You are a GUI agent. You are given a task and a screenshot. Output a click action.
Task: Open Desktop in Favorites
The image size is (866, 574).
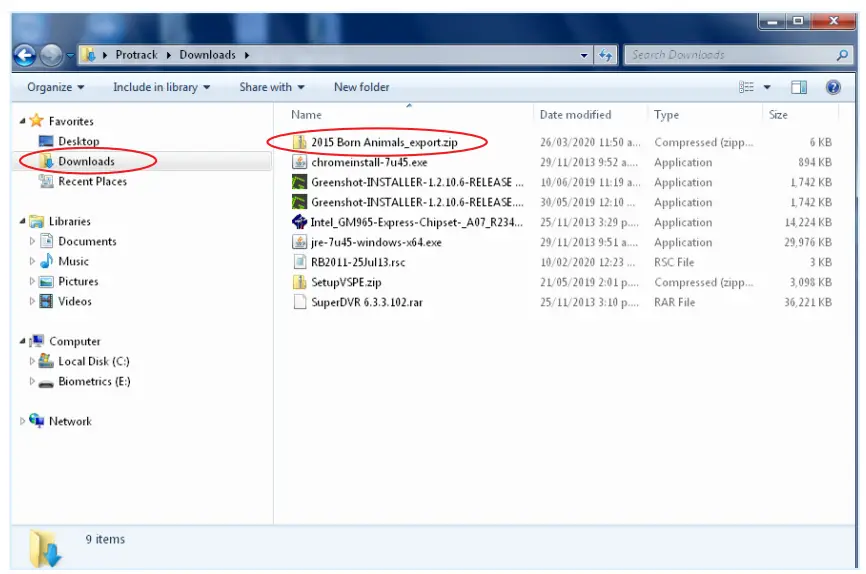(78, 141)
